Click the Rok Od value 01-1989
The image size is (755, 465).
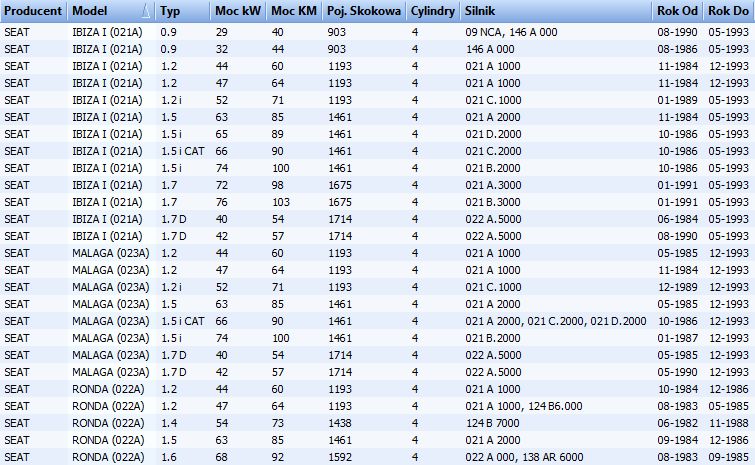point(677,100)
